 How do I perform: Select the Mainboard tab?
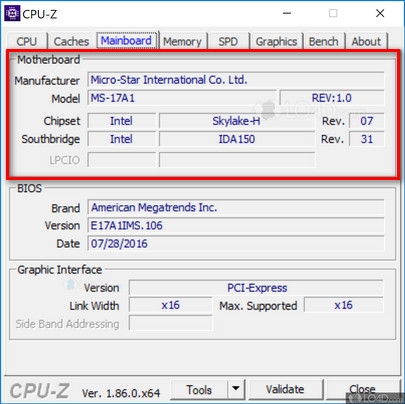click(126, 41)
